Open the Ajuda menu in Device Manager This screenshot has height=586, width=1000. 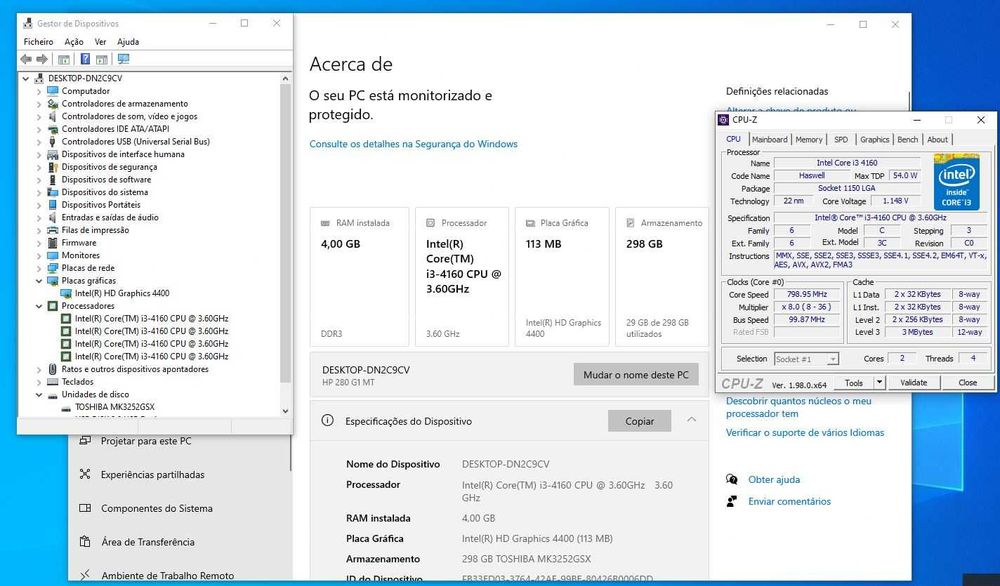pyautogui.click(x=128, y=41)
